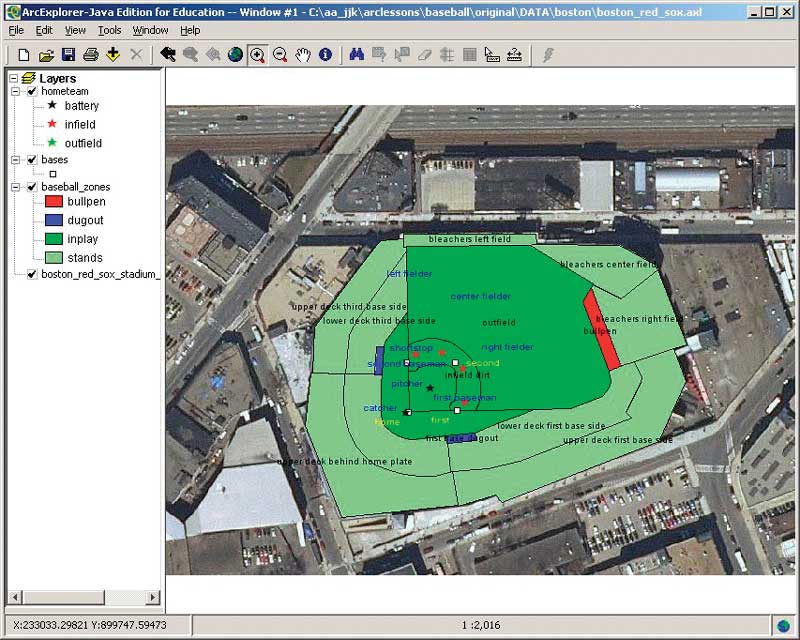Open a project with the folder icon
The height and width of the screenshot is (640, 800).
46,55
